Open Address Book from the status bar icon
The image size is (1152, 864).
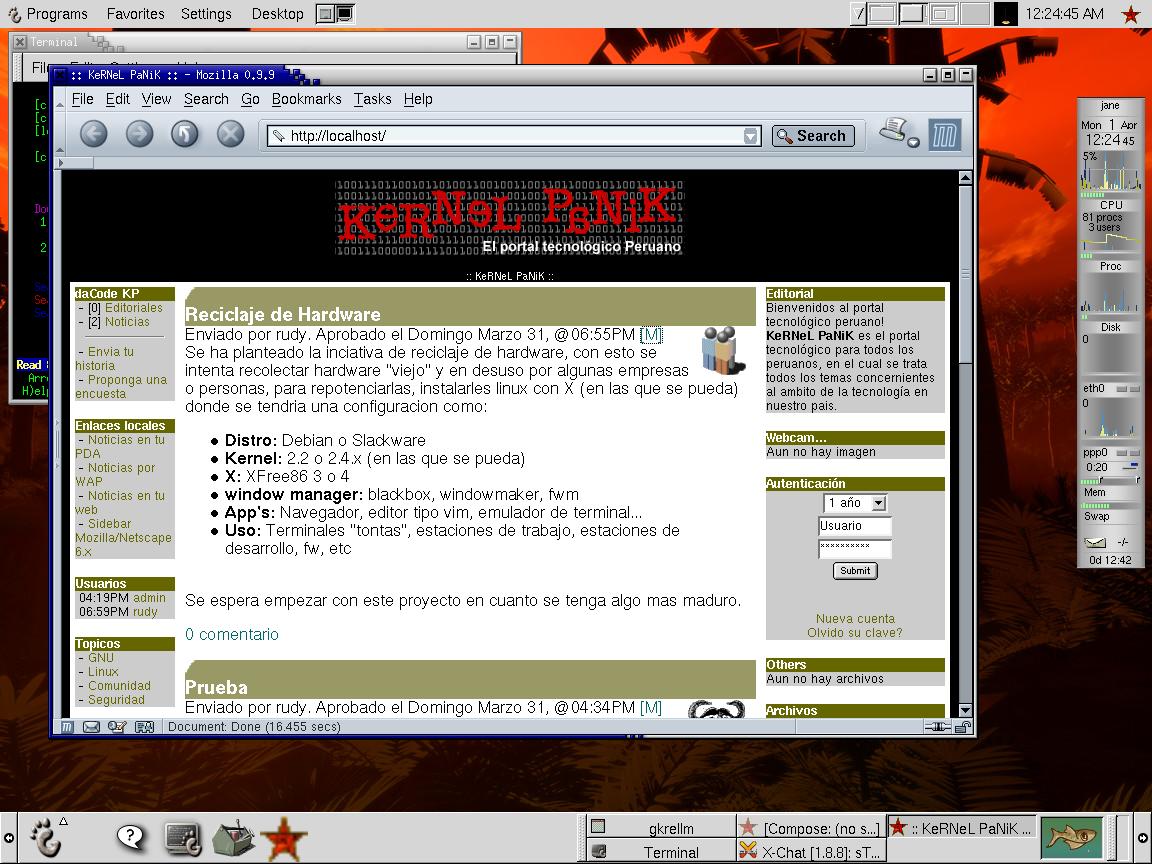(144, 727)
